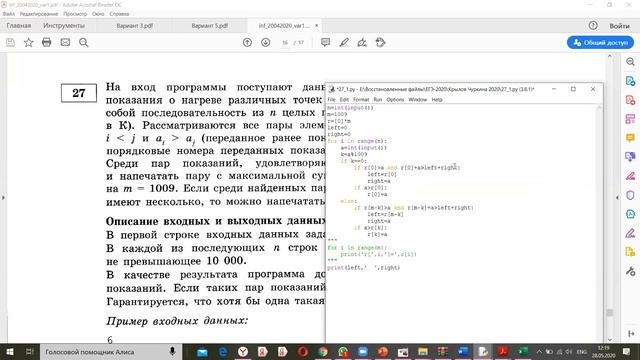640x360 pixels.
Task: Expand the left navigation pane arrow
Action: pos(3,198)
